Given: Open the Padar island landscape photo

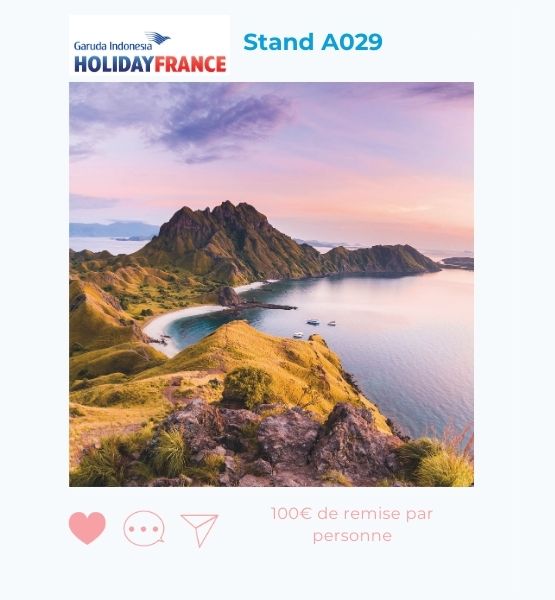Looking at the screenshot, I should click(x=271, y=284).
